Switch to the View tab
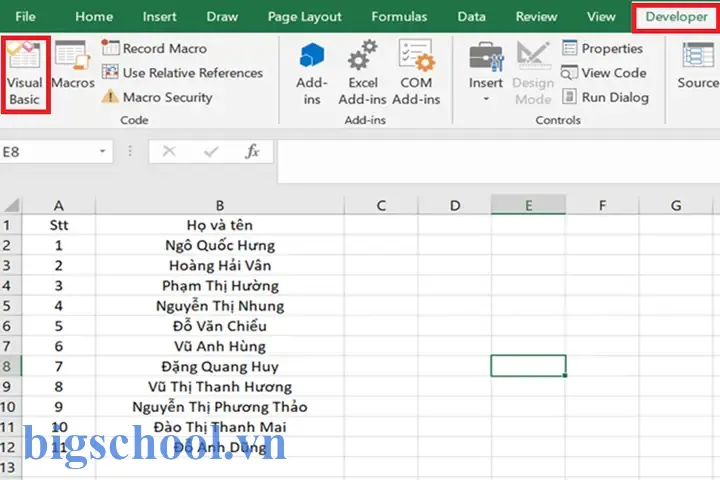720x480 pixels. click(x=601, y=17)
